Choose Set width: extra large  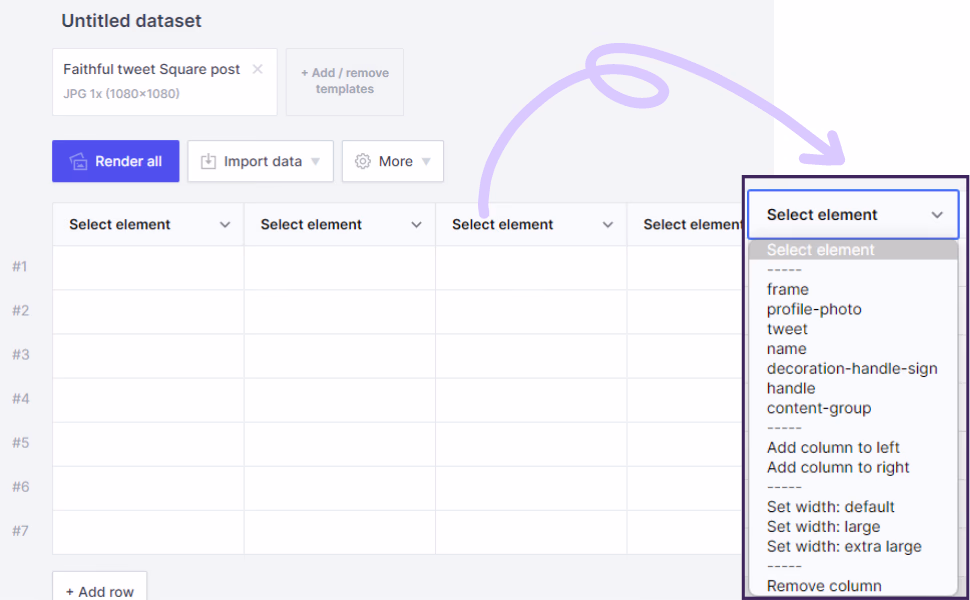[x=844, y=546]
